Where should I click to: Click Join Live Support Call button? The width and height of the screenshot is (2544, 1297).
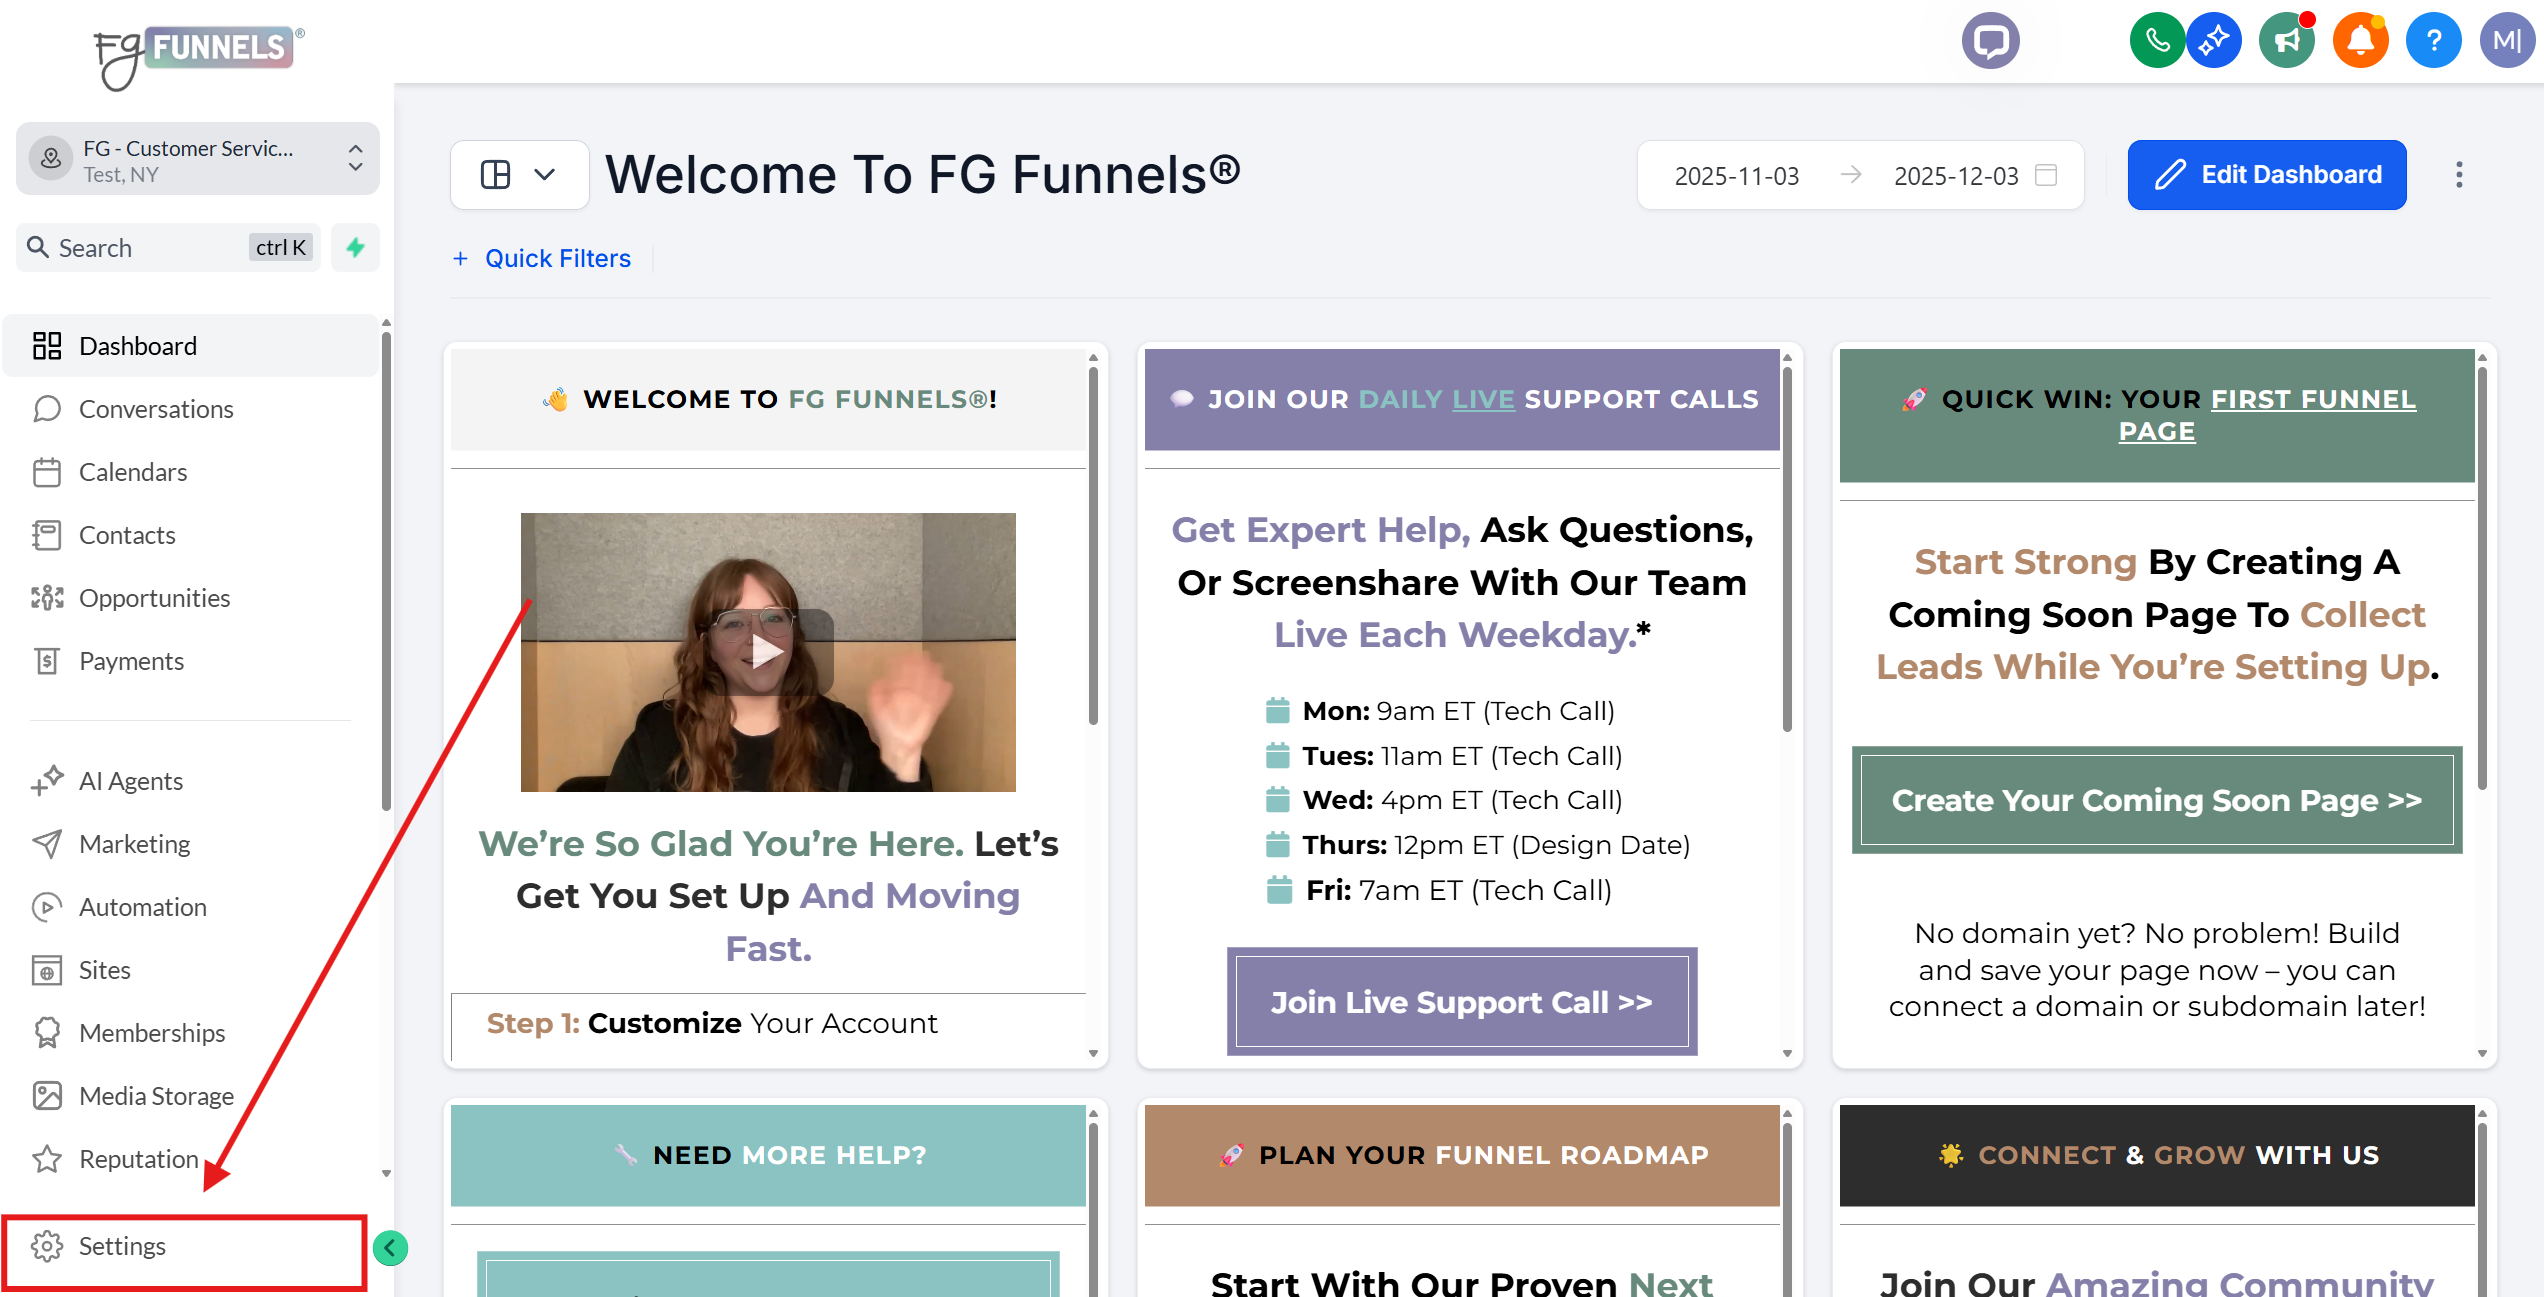coord(1461,1002)
